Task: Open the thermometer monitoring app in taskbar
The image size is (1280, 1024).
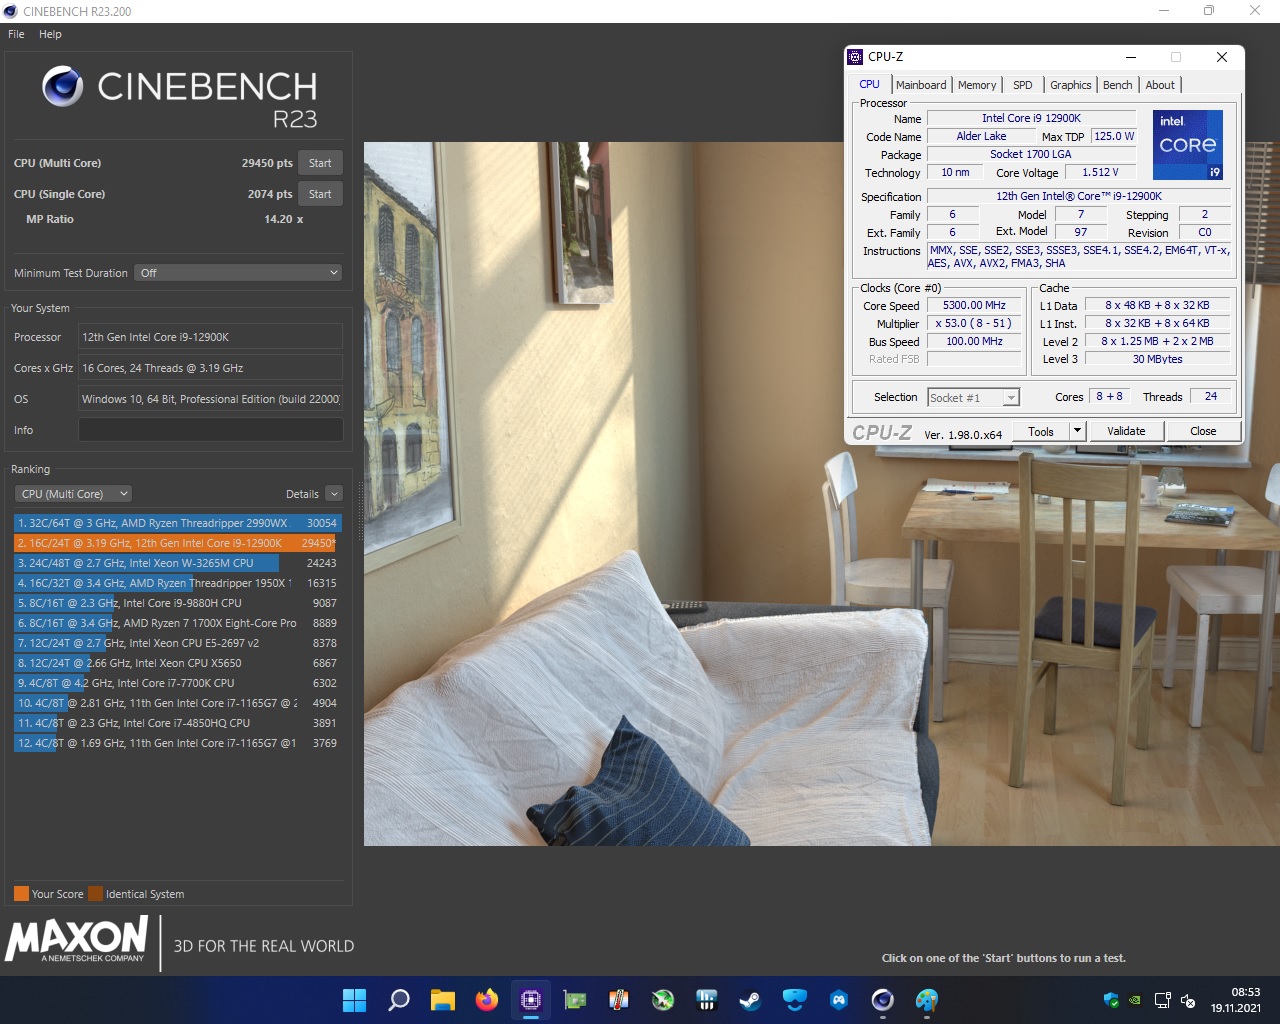Action: pyautogui.click(x=619, y=1000)
